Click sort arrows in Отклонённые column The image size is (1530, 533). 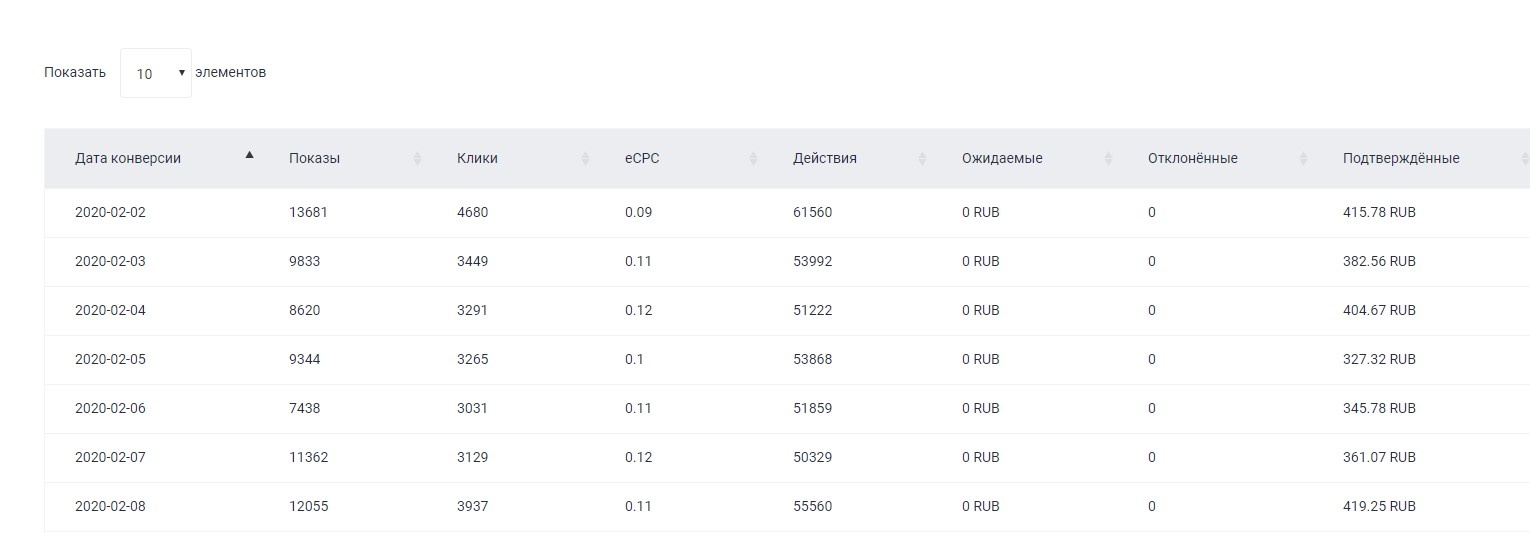click(1303, 158)
